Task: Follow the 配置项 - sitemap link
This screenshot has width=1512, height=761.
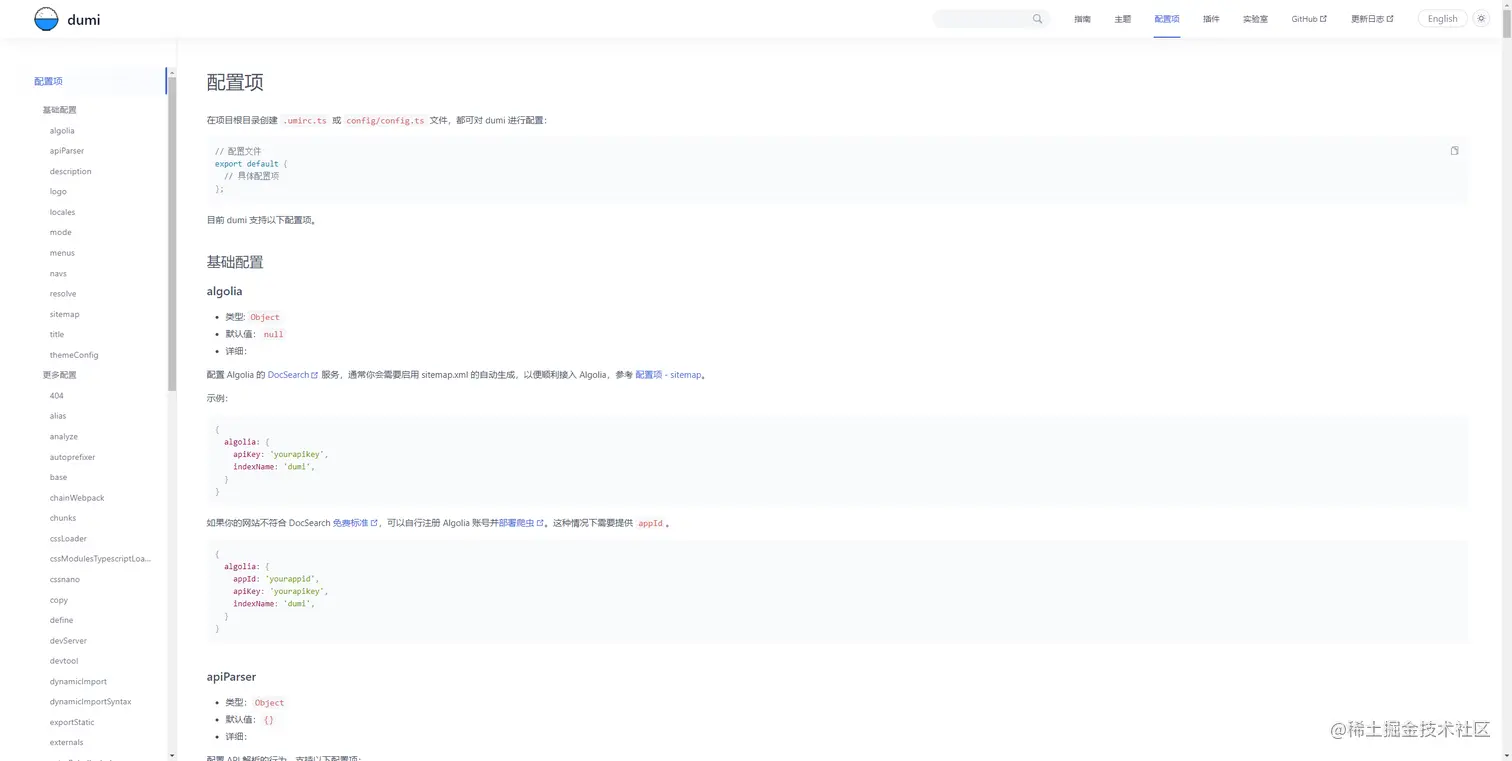Action: (x=668, y=375)
